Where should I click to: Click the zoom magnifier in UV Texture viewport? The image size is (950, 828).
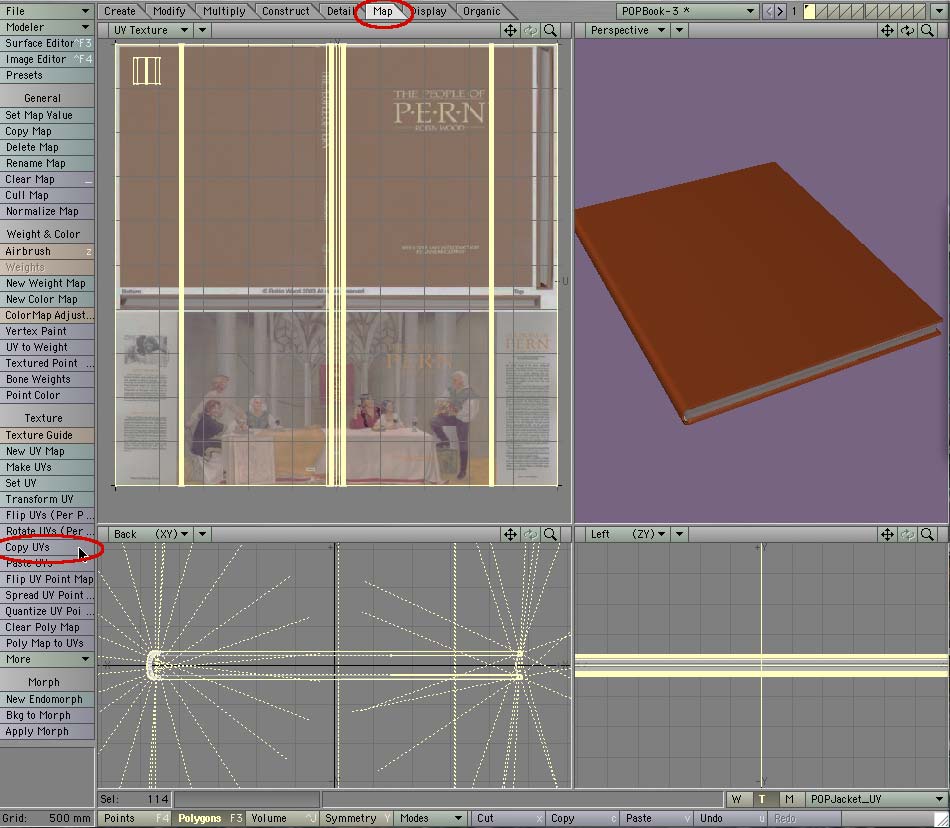click(x=550, y=30)
